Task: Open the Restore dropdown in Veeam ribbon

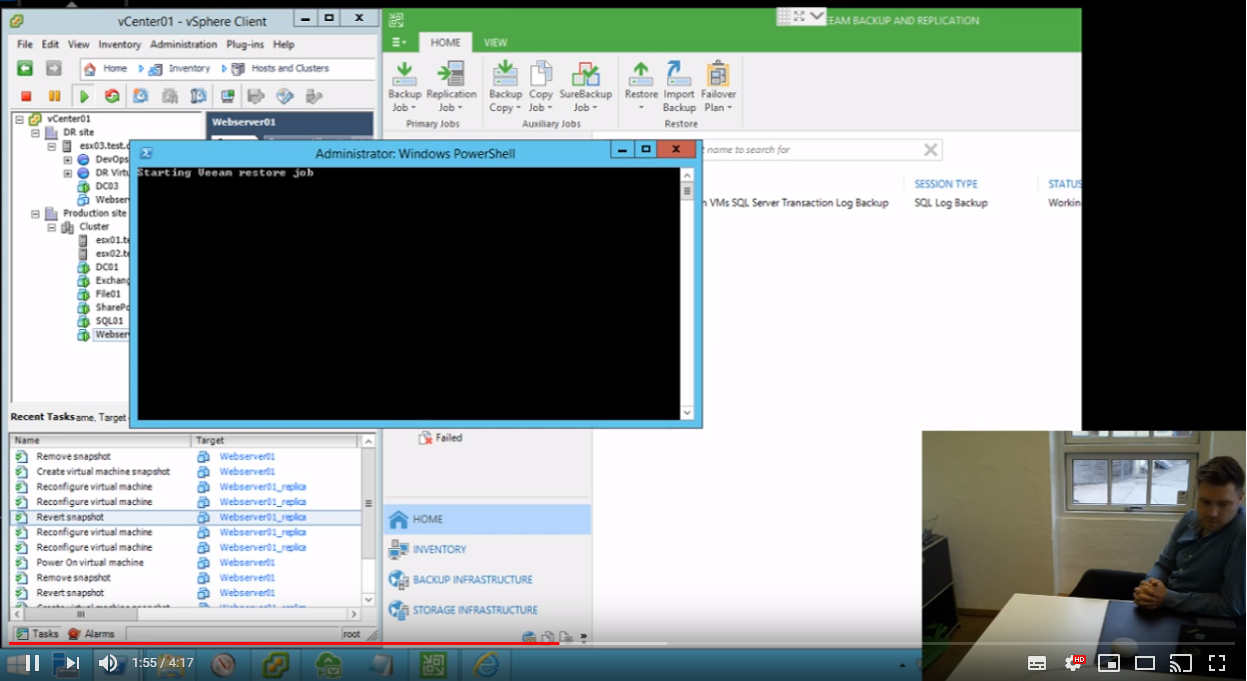Action: (x=641, y=87)
